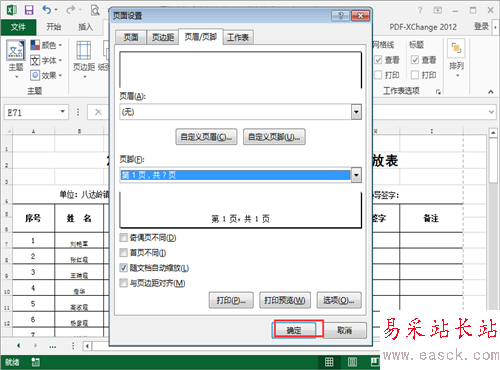This screenshot has height=370, width=500.
Task: Toggle Gridlines View (查看) checkbox
Action: point(378,60)
